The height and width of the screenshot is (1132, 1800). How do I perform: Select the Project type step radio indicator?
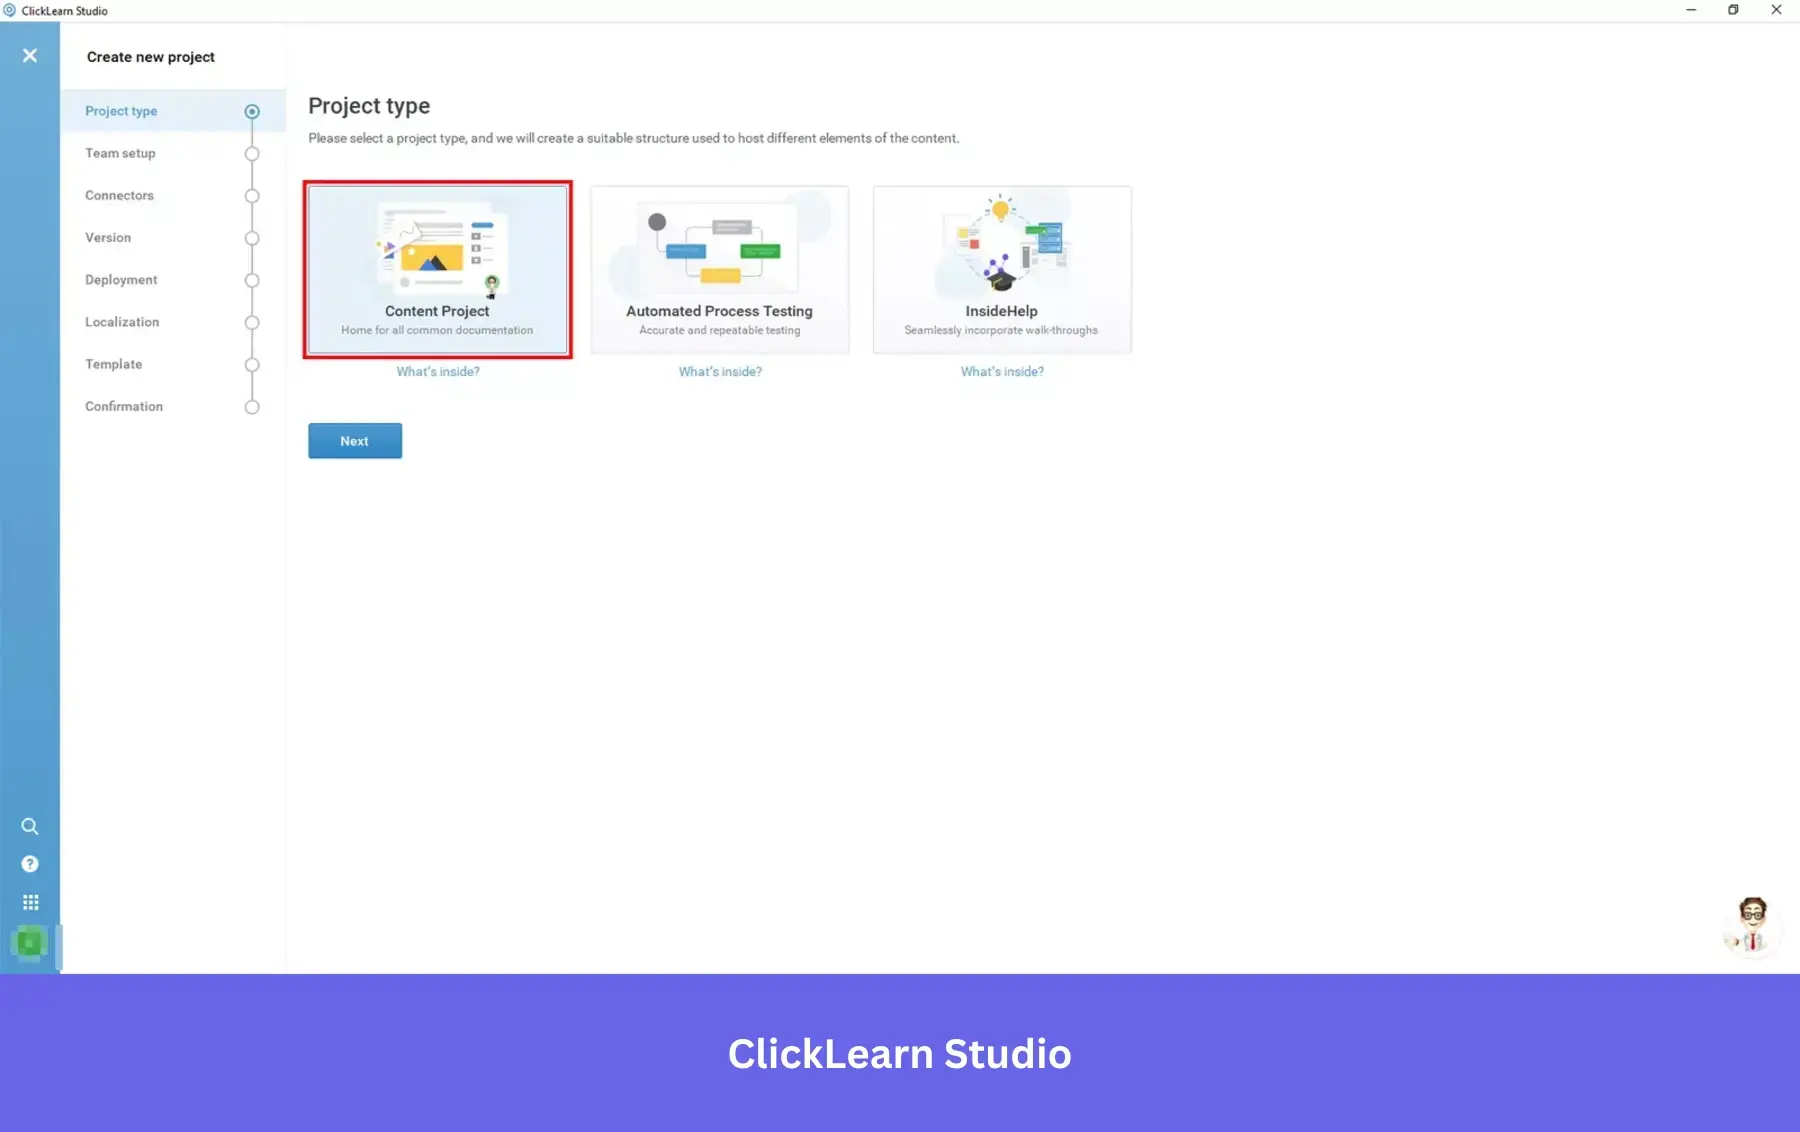point(252,111)
